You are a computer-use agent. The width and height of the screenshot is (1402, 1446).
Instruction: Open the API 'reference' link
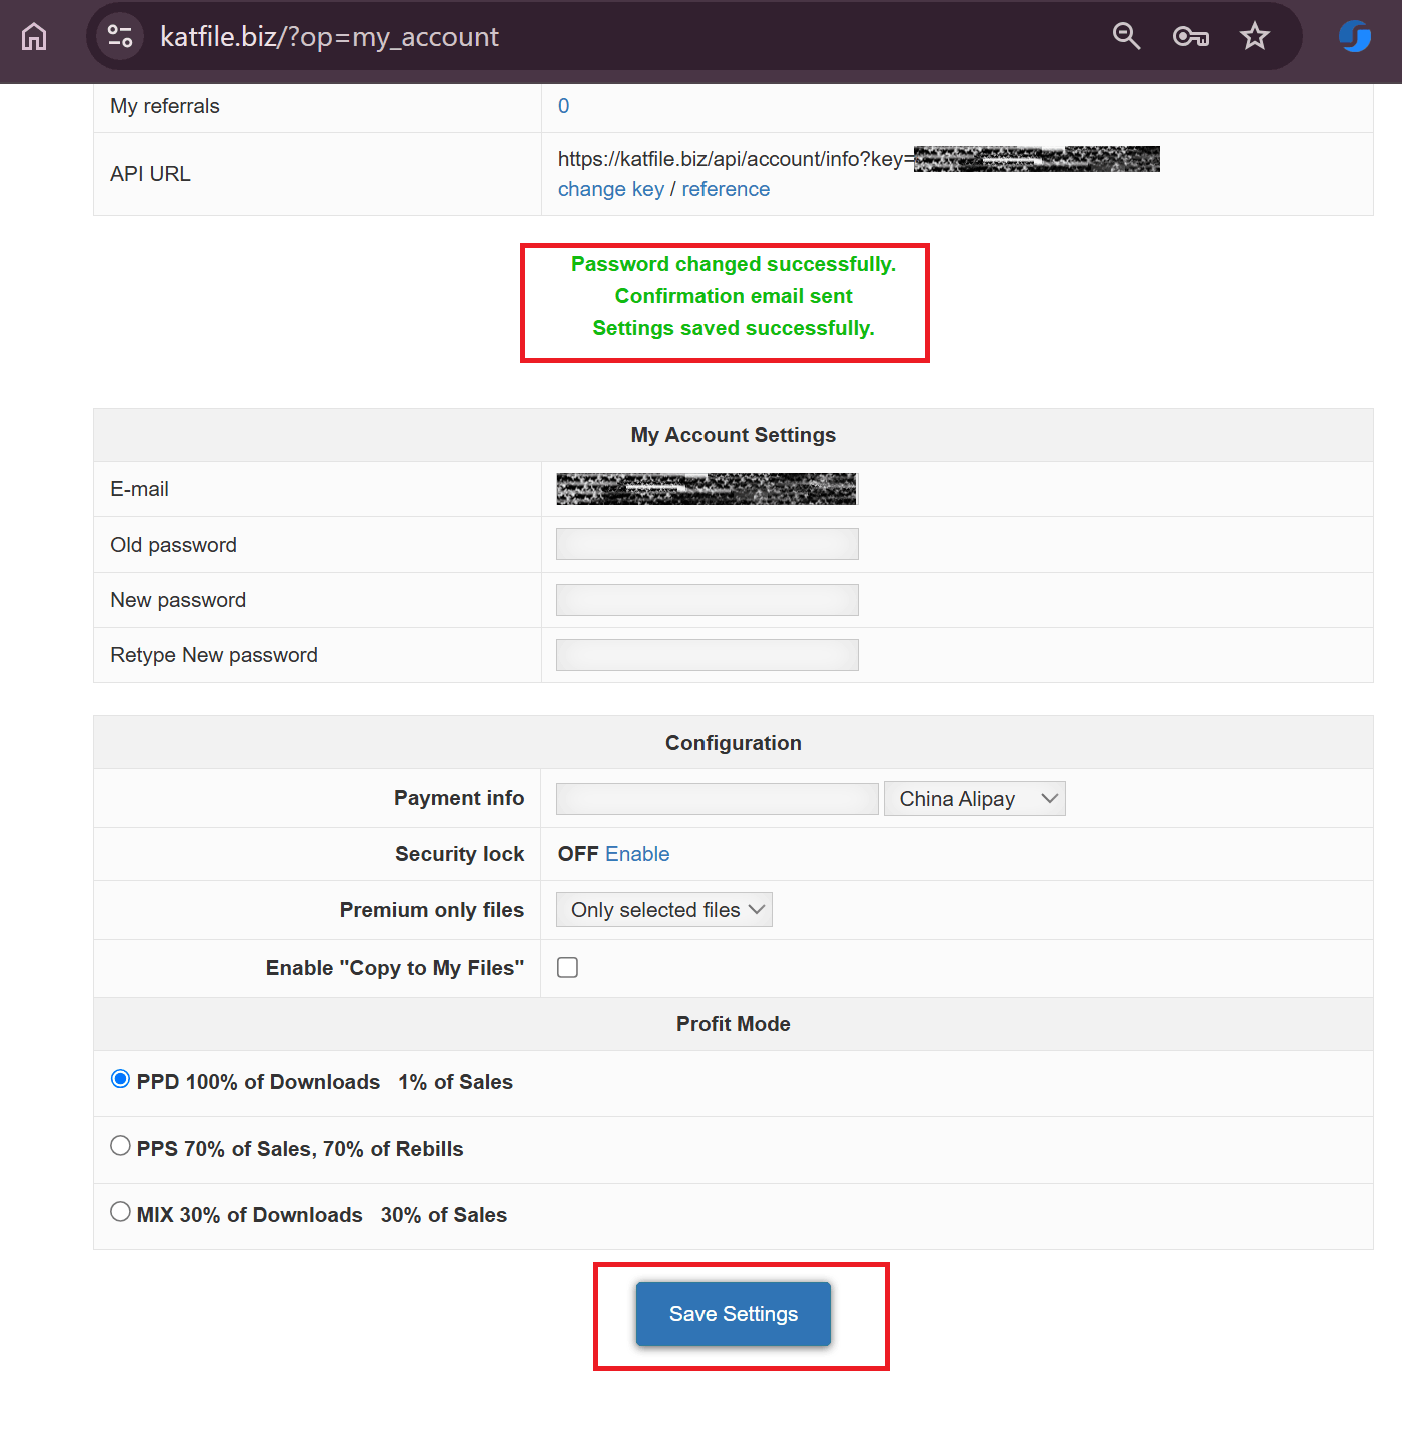tap(726, 189)
